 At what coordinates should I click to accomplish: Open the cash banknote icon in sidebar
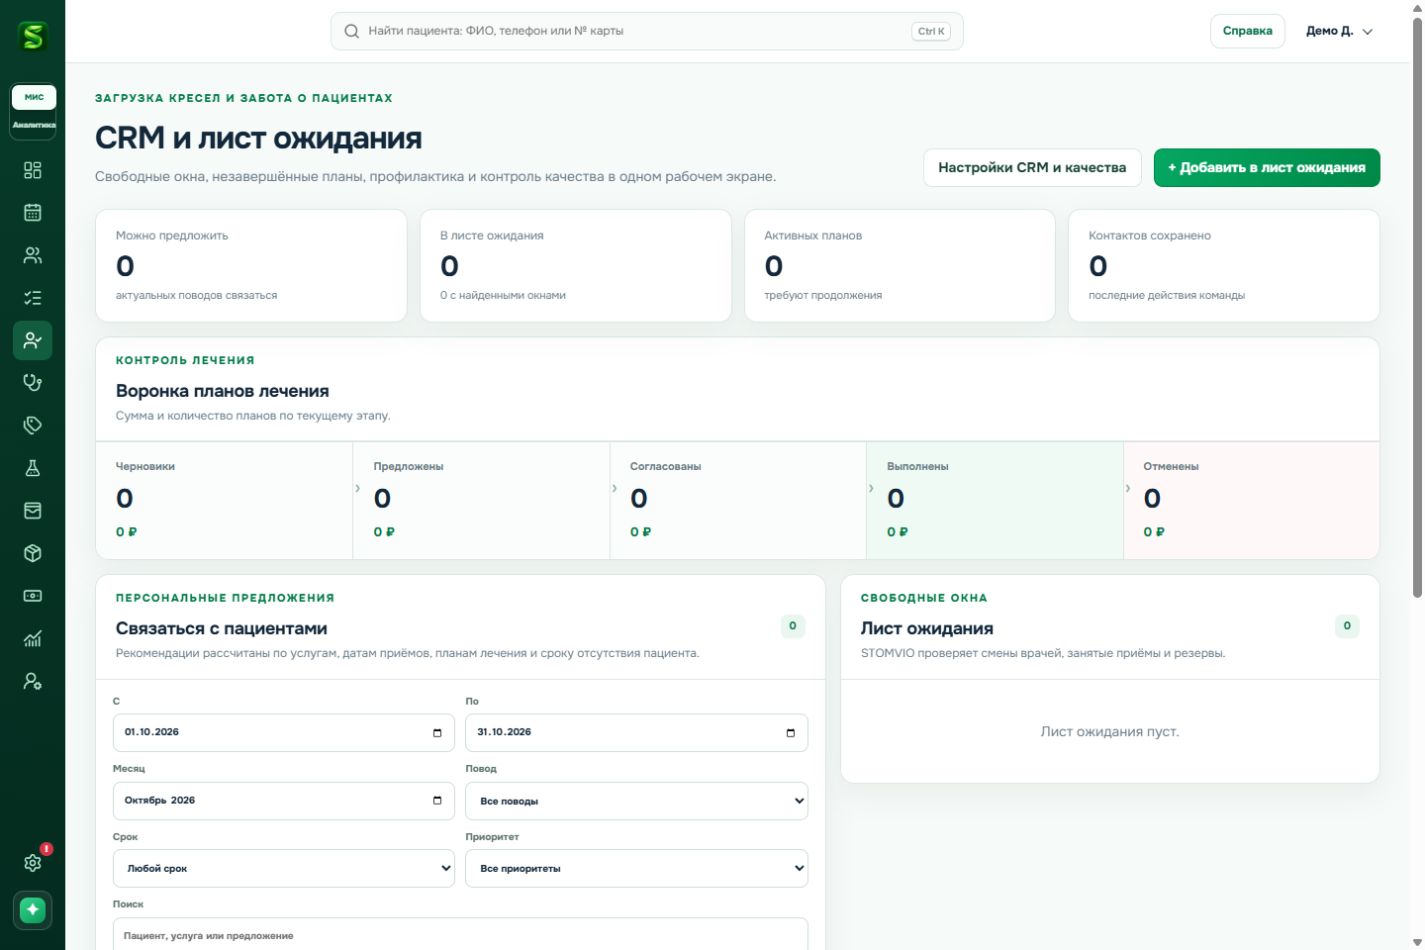pyautogui.click(x=33, y=596)
